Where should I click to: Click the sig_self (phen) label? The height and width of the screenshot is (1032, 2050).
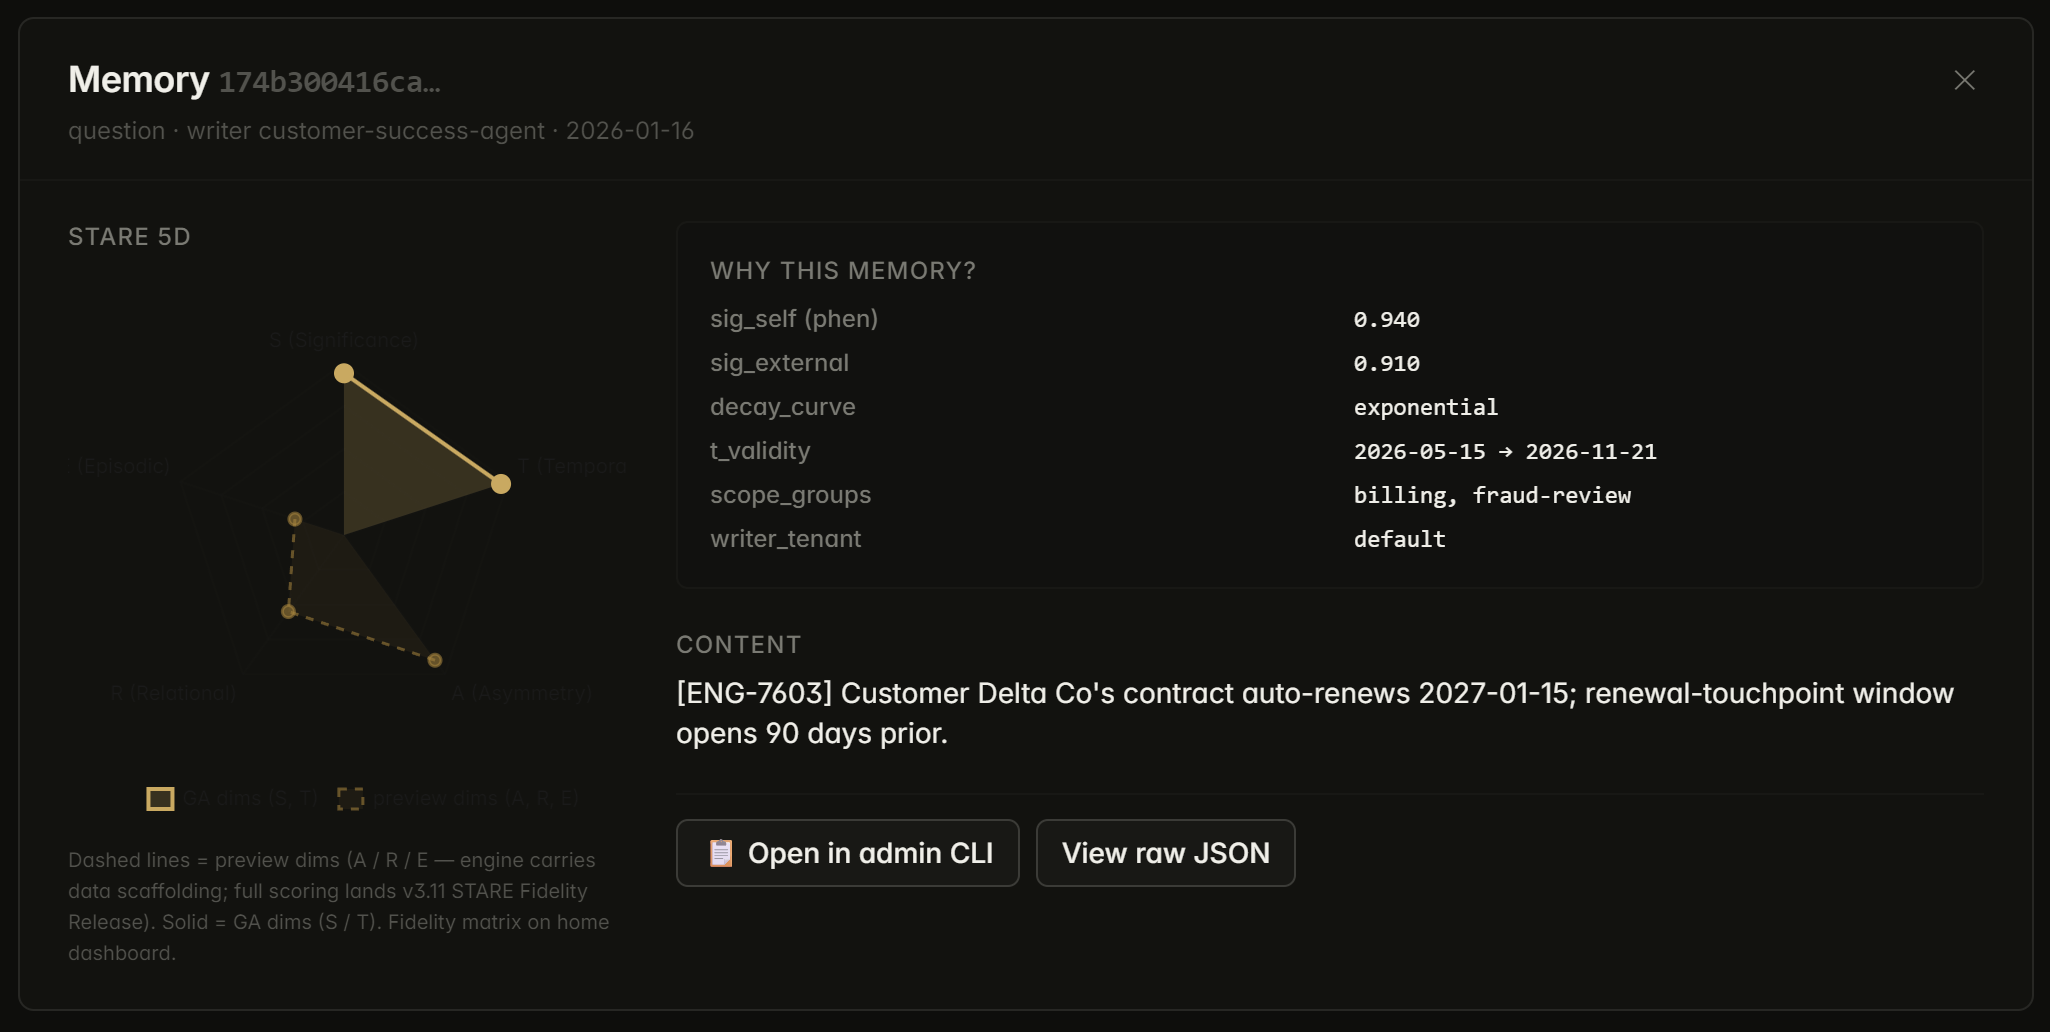click(794, 319)
